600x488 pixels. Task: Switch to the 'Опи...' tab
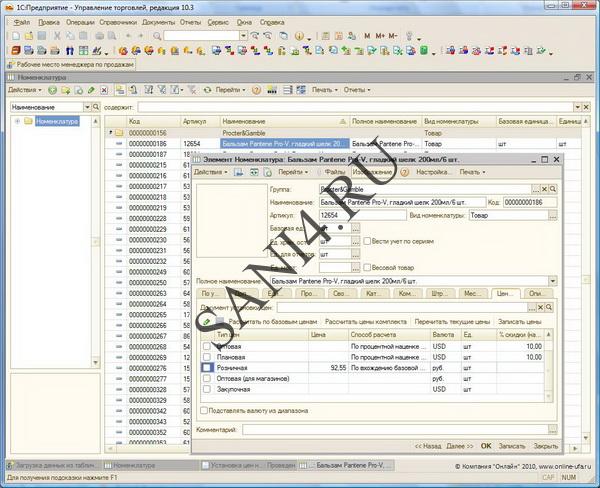[537, 294]
